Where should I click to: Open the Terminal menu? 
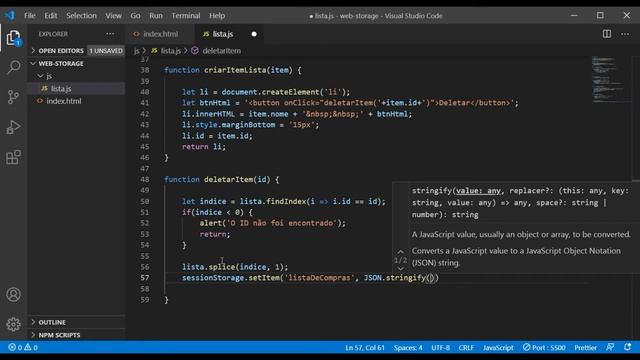tap(186, 16)
